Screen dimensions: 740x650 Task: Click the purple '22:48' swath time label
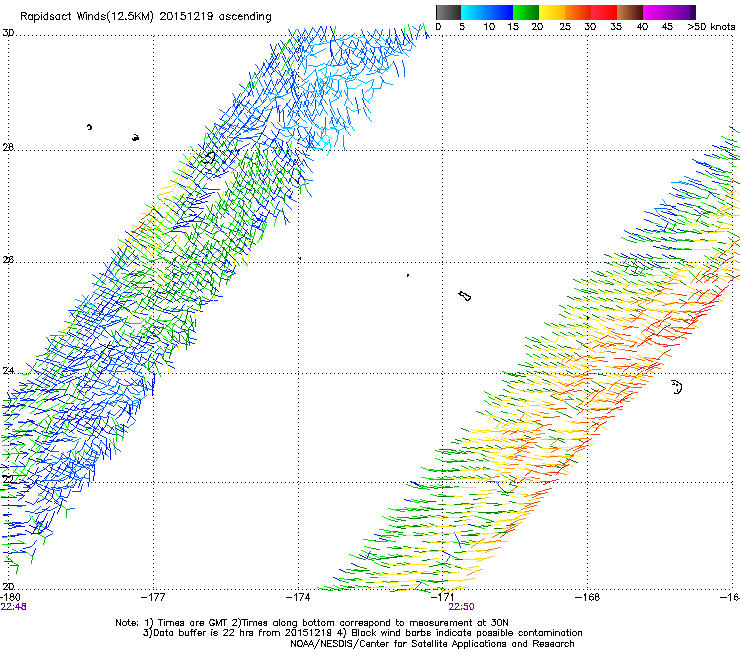14,607
